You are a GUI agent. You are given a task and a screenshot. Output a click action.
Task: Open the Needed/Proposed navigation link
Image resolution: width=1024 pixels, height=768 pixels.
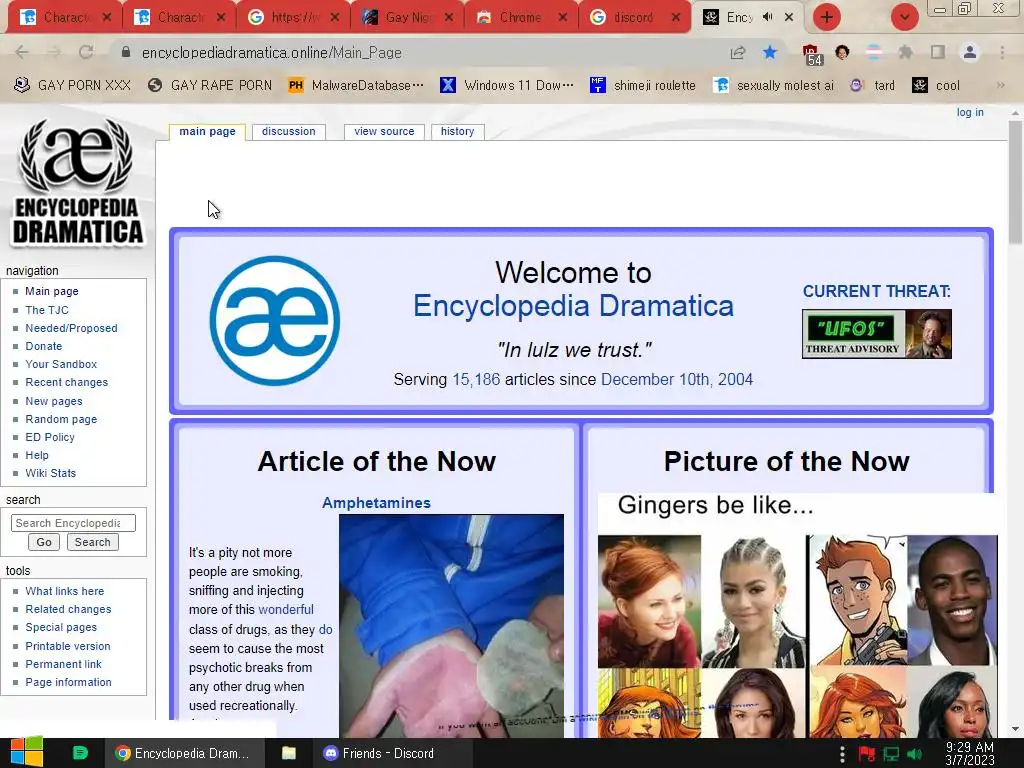(71, 328)
